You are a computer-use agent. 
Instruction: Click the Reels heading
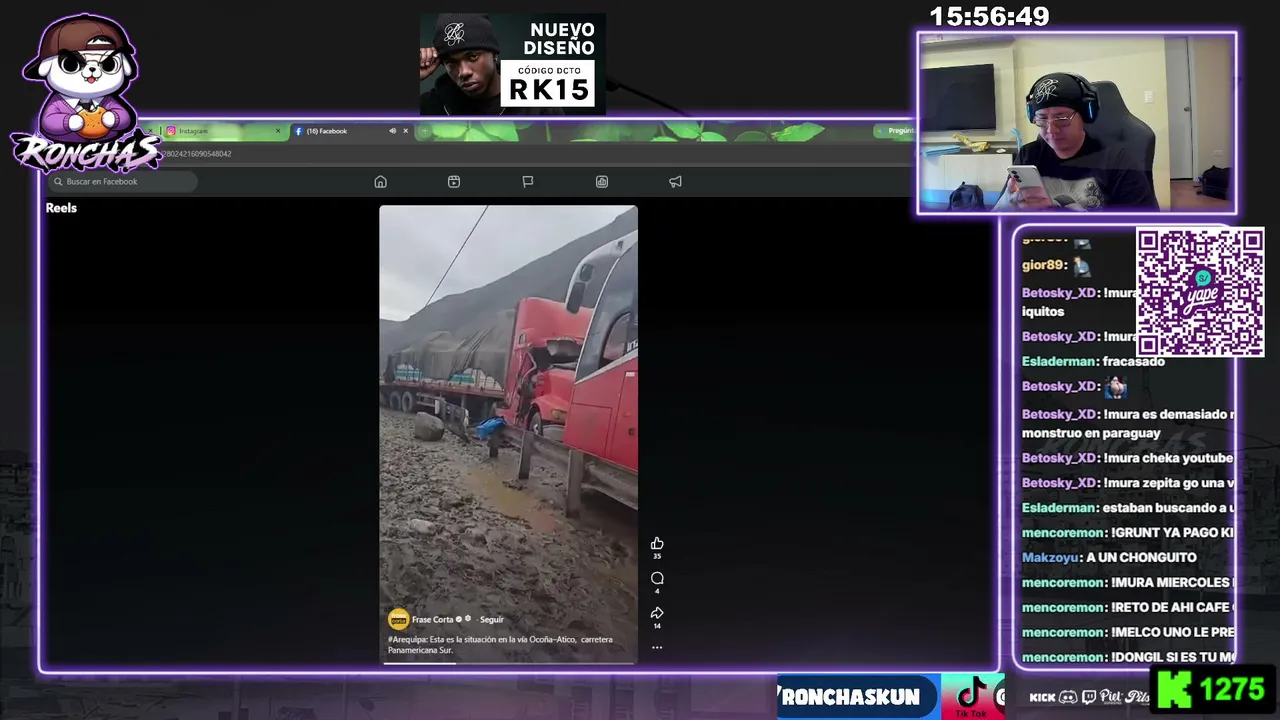tap(61, 208)
